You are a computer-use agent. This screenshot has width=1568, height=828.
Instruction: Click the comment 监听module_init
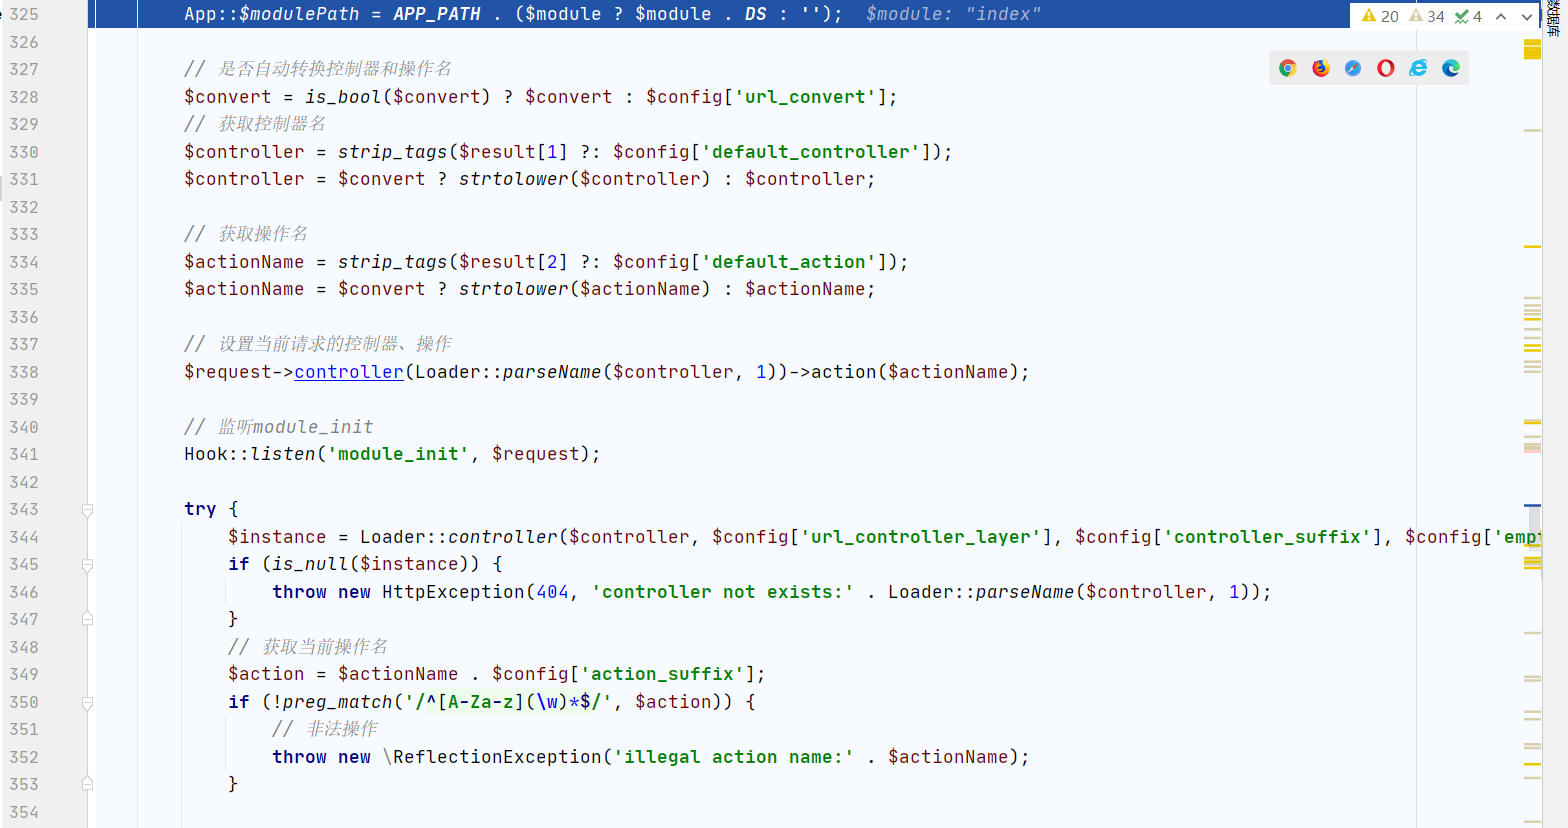click(x=279, y=427)
